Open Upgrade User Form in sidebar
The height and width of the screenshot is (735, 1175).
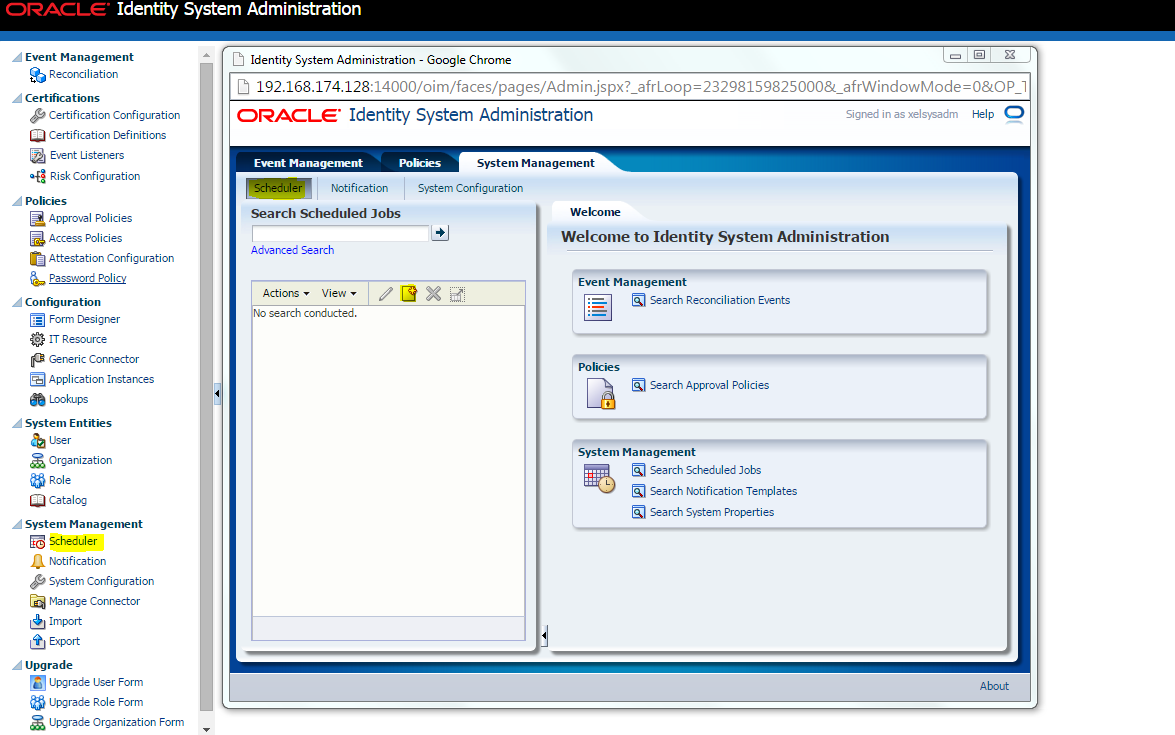pyautogui.click(x=96, y=683)
